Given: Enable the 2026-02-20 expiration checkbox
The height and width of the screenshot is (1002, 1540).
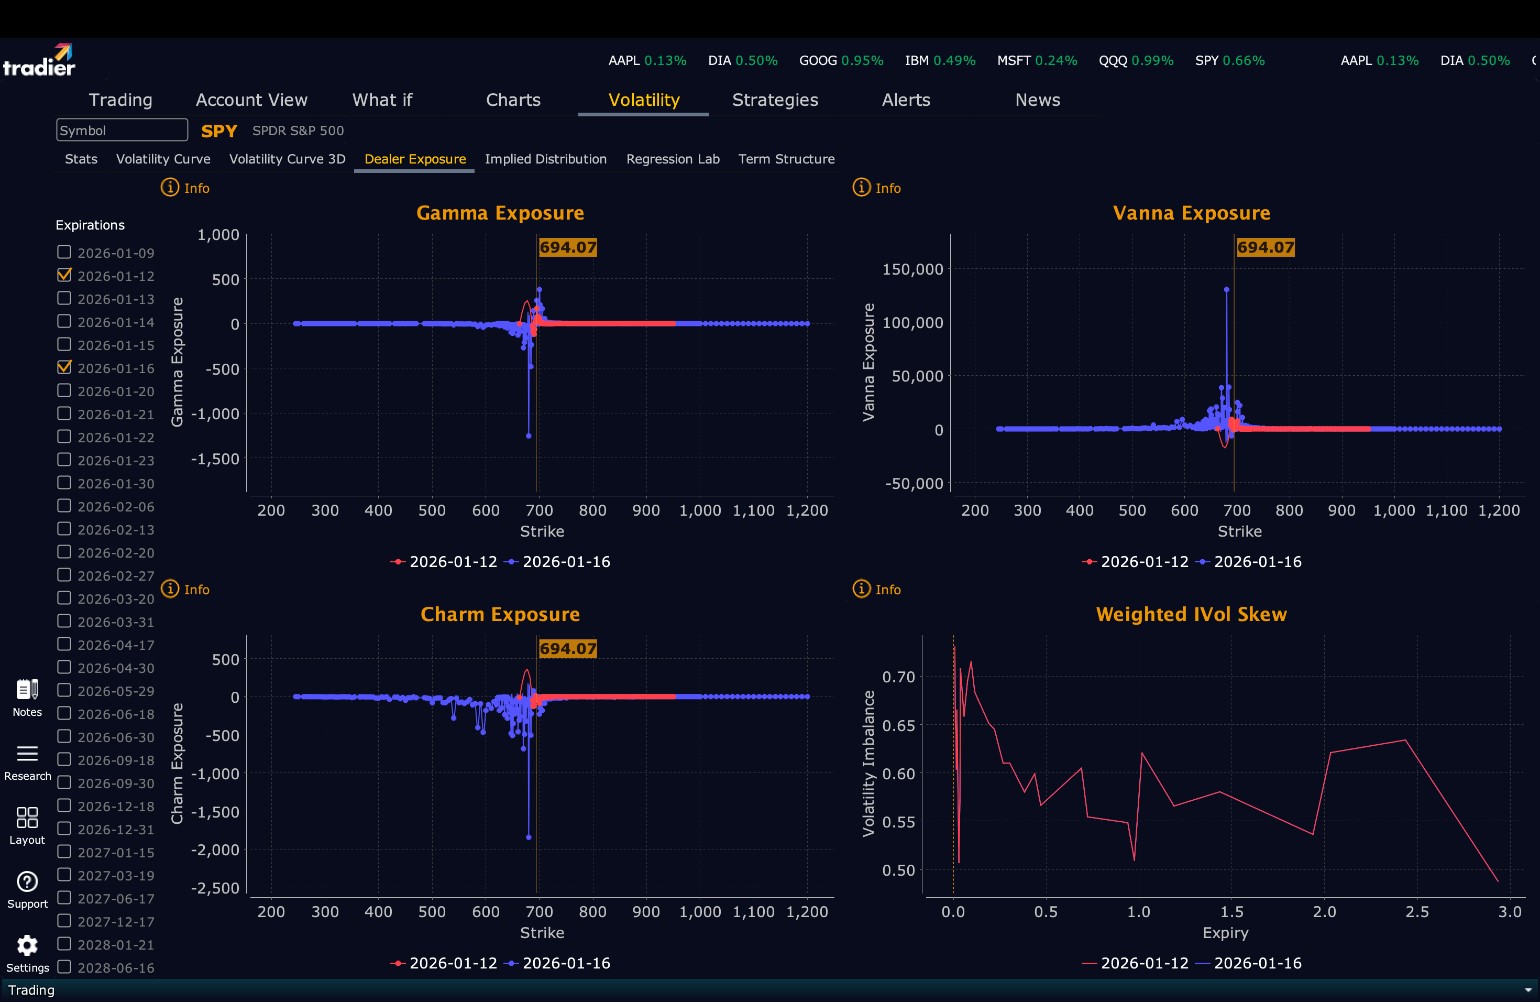Looking at the screenshot, I should 64,552.
